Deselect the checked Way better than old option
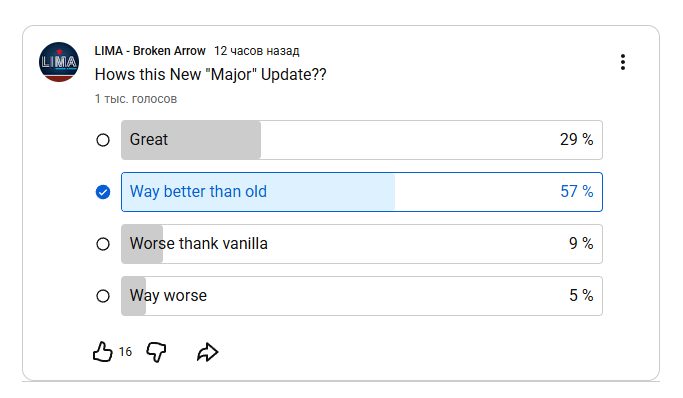683x398 pixels. tap(103, 192)
